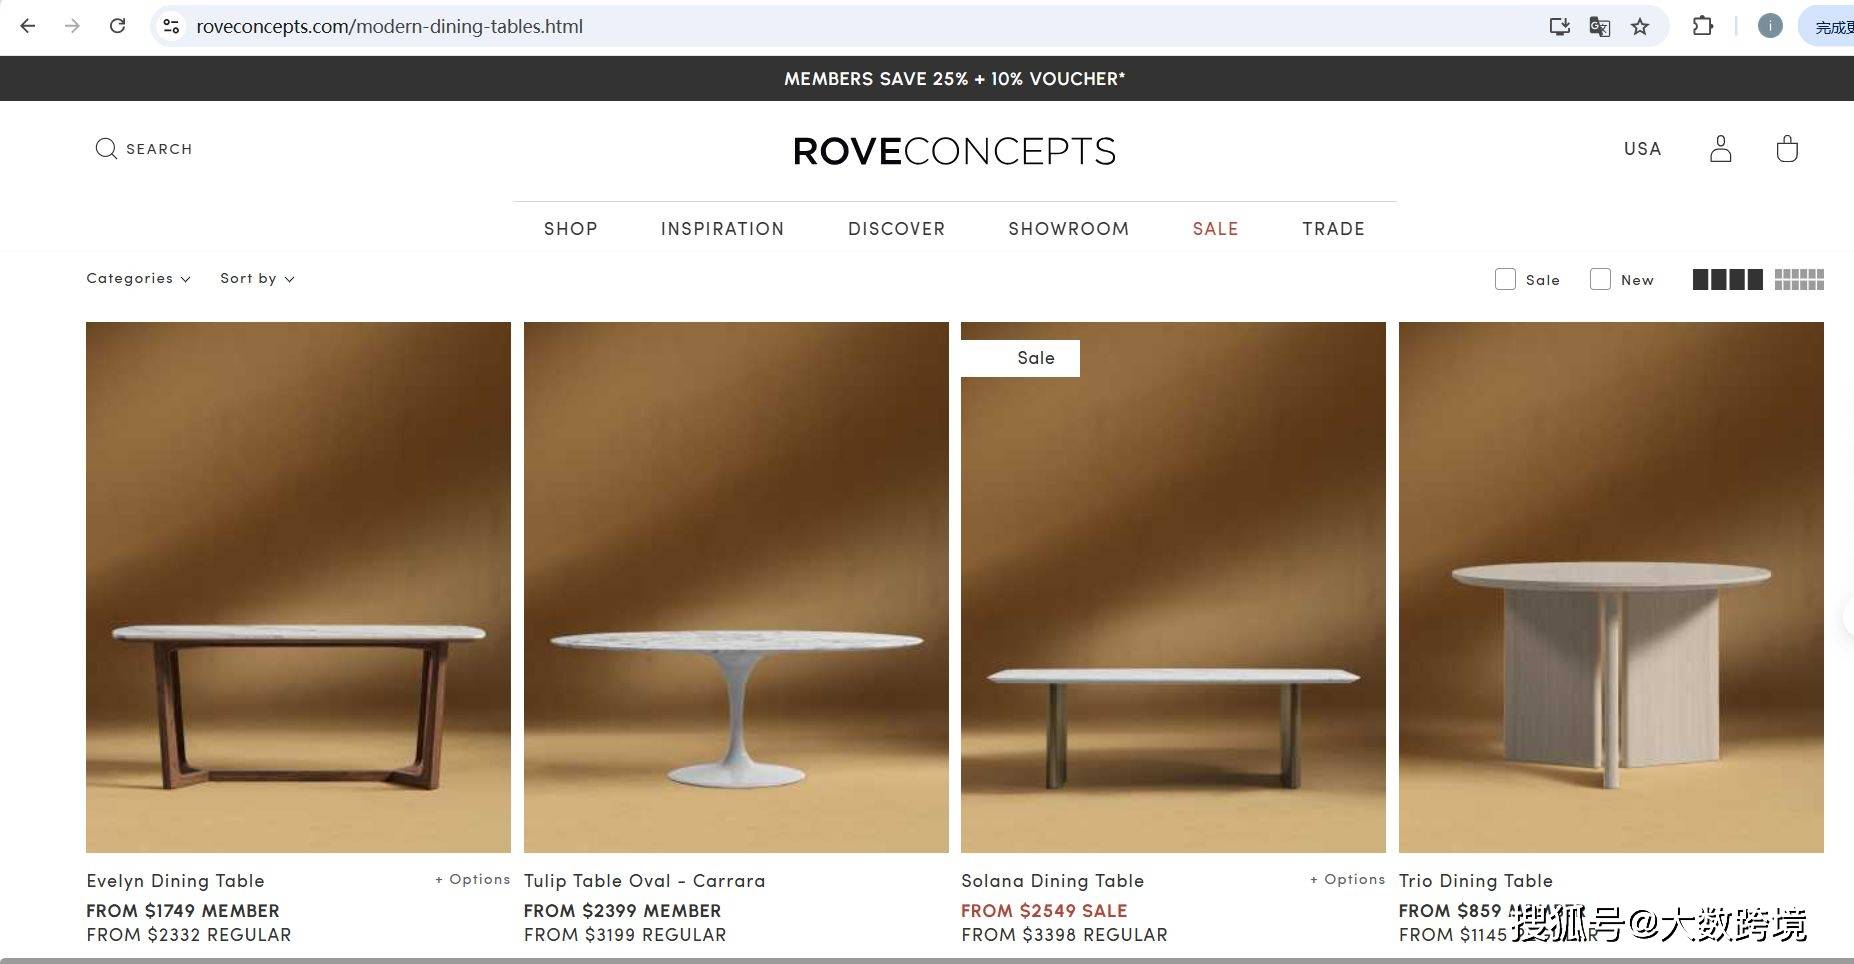Click the search magnifier icon

coord(106,149)
